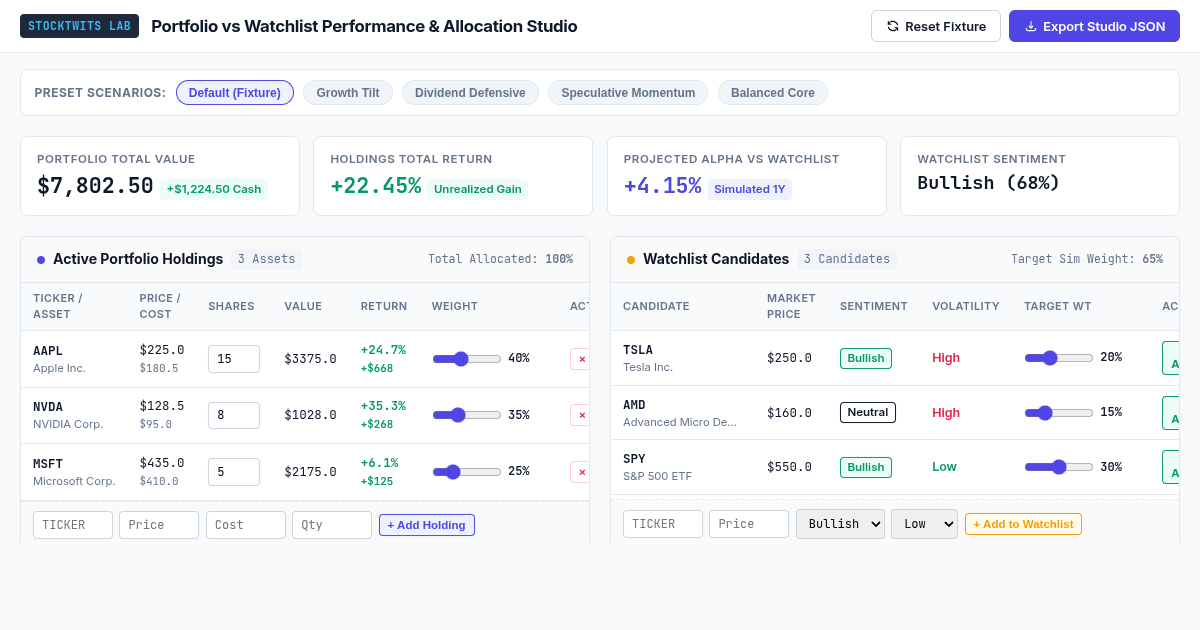This screenshot has height=630, width=1200.
Task: Click the TSLA Bullish sentiment badge
Action: [x=866, y=358]
